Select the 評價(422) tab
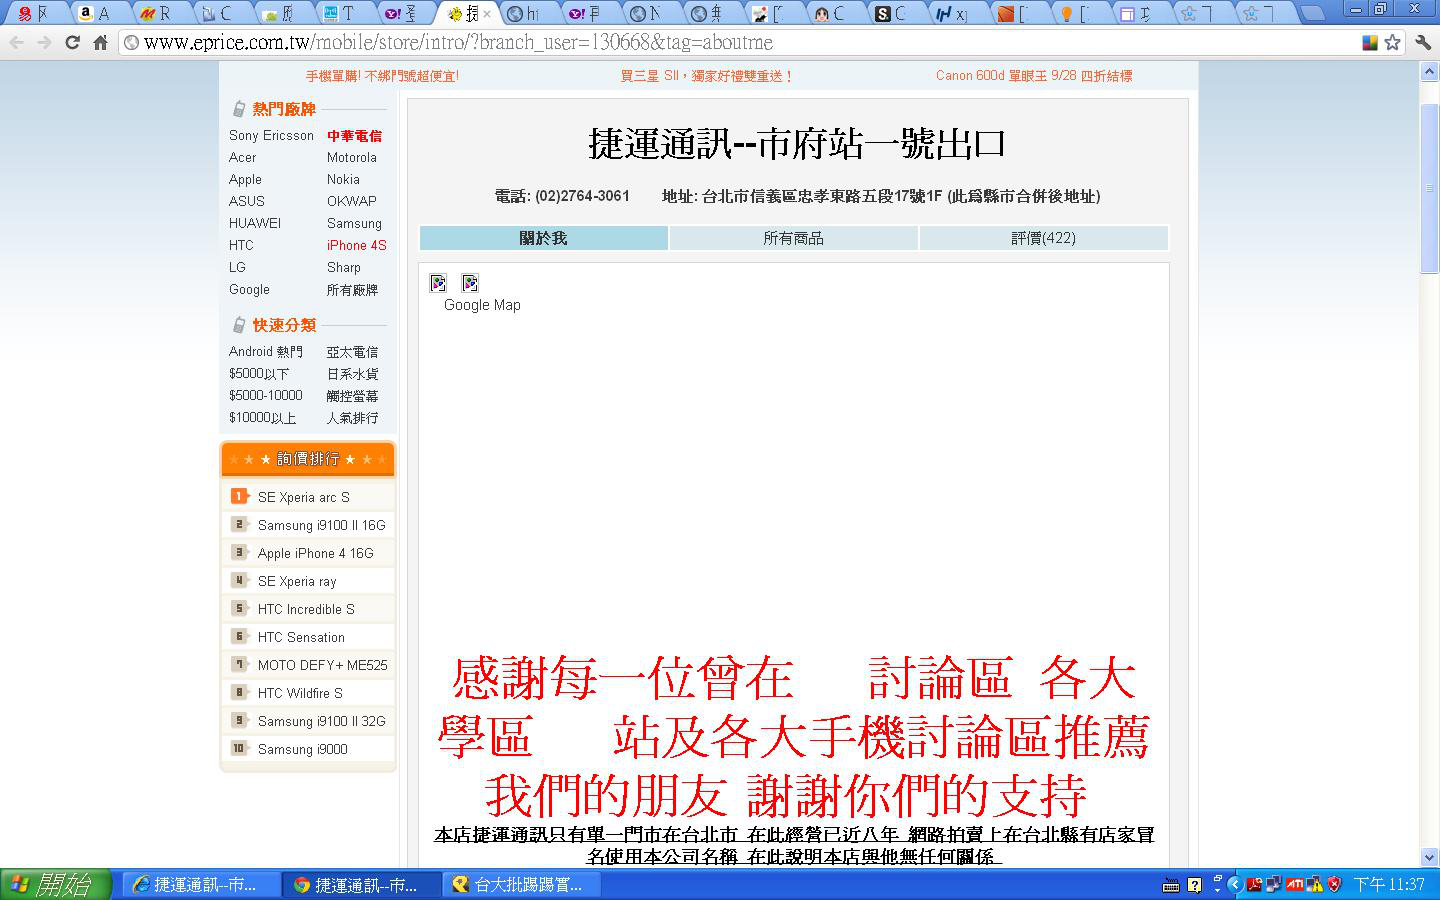Image resolution: width=1440 pixels, height=900 pixels. (x=1043, y=238)
